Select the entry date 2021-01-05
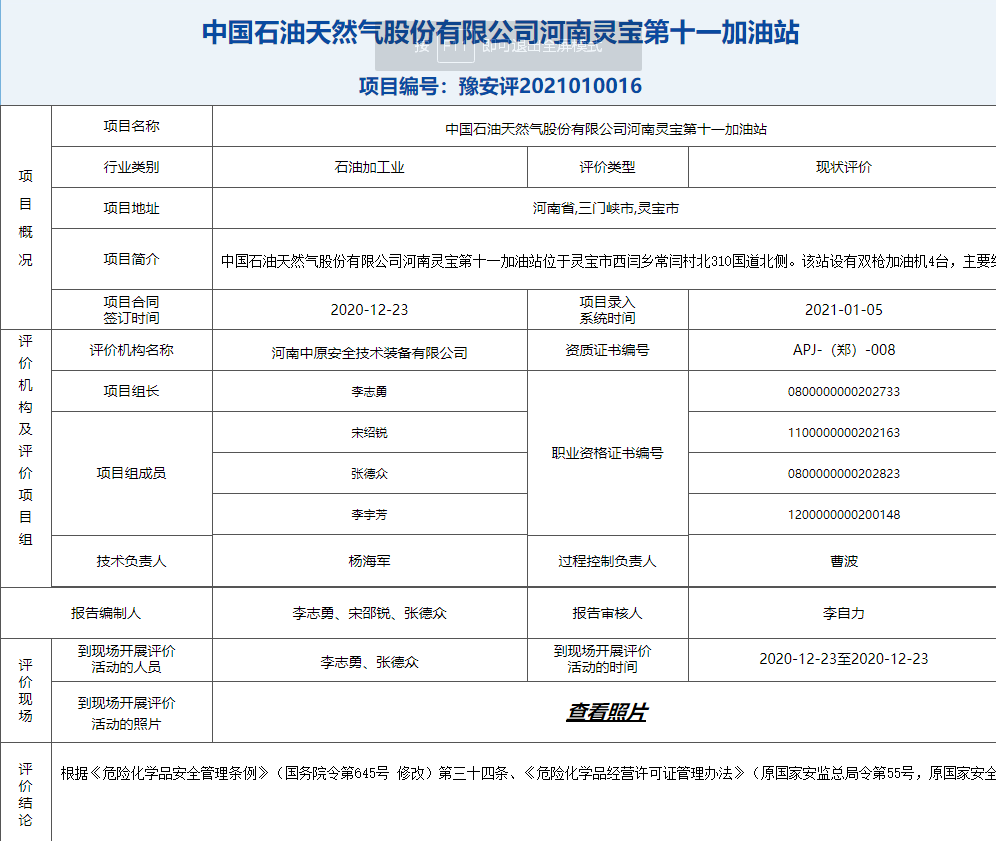Screen dimensions: 996x841 [844, 310]
